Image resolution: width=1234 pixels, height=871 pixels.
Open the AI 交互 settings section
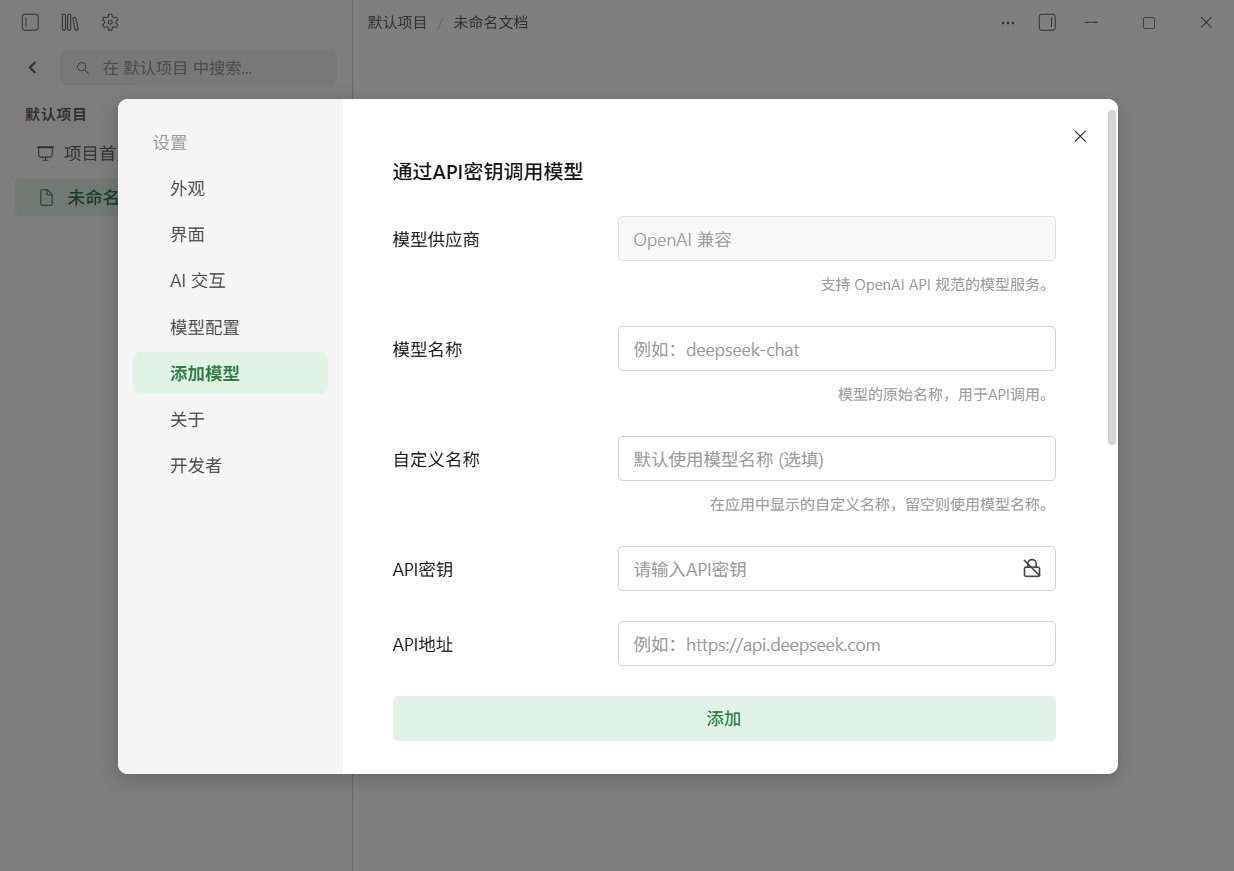(197, 281)
